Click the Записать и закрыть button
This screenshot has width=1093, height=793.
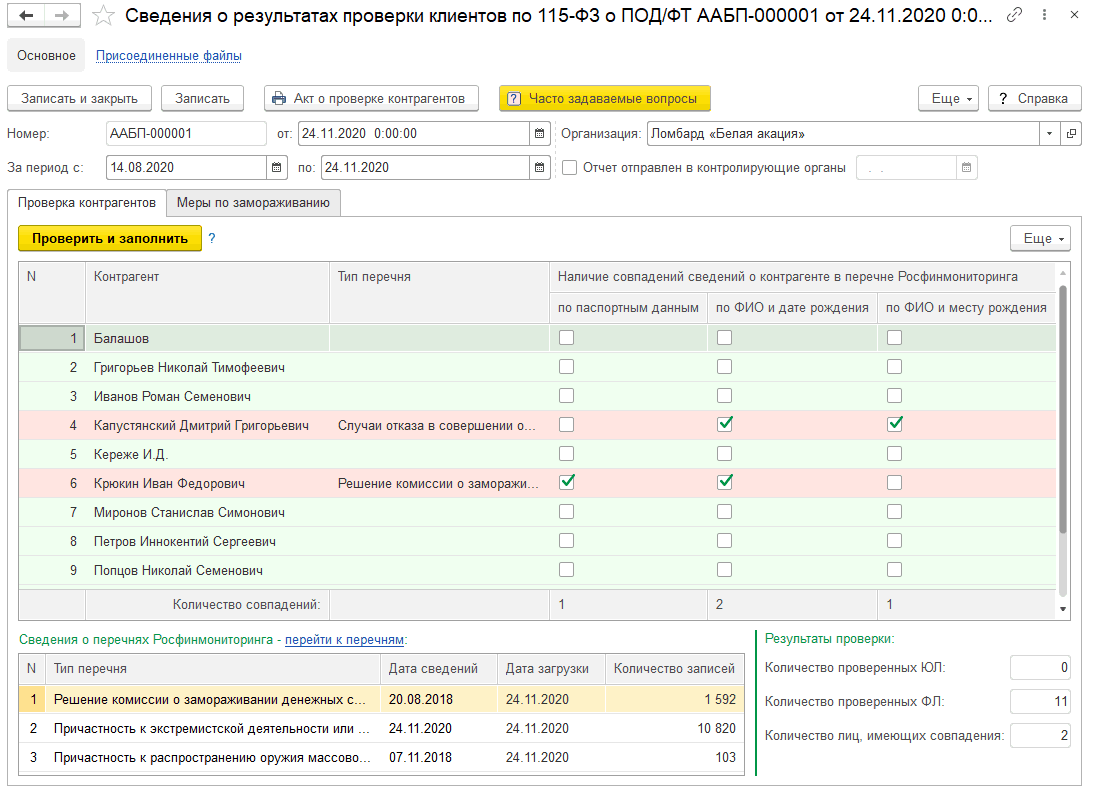79,98
